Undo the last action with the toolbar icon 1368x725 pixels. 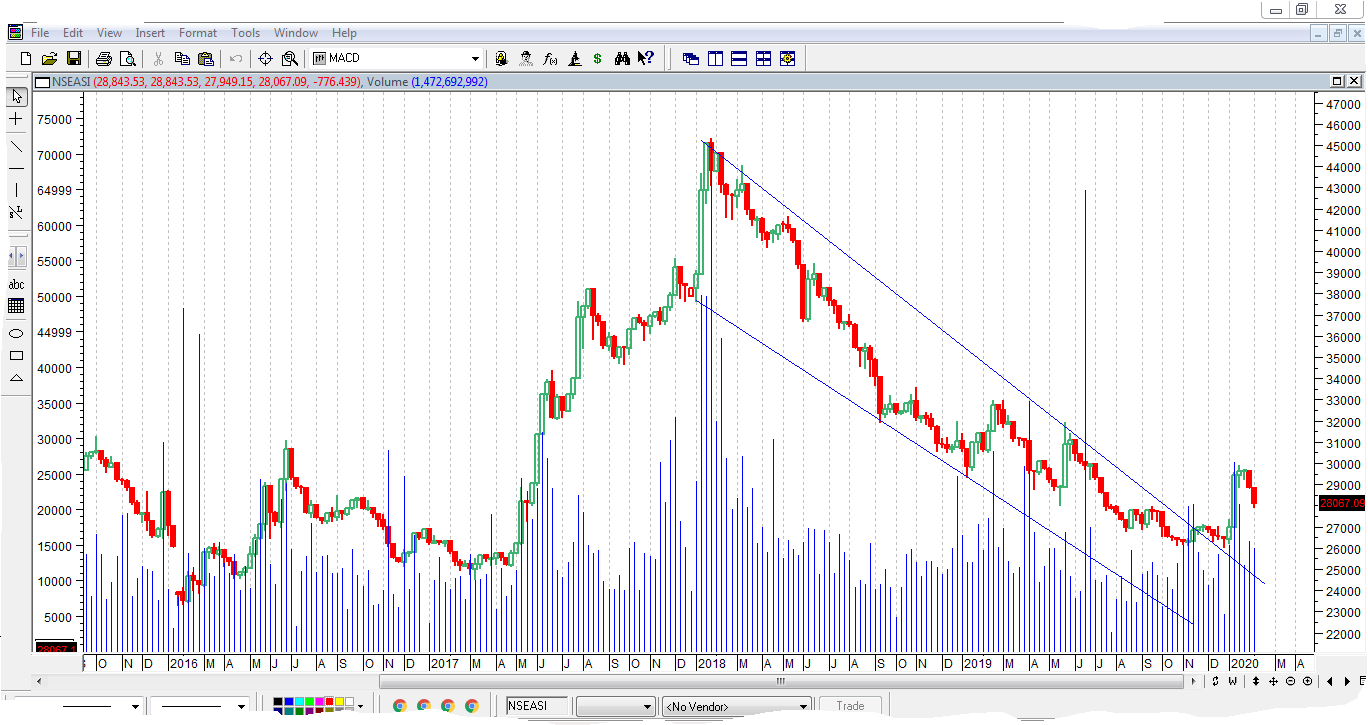[236, 59]
